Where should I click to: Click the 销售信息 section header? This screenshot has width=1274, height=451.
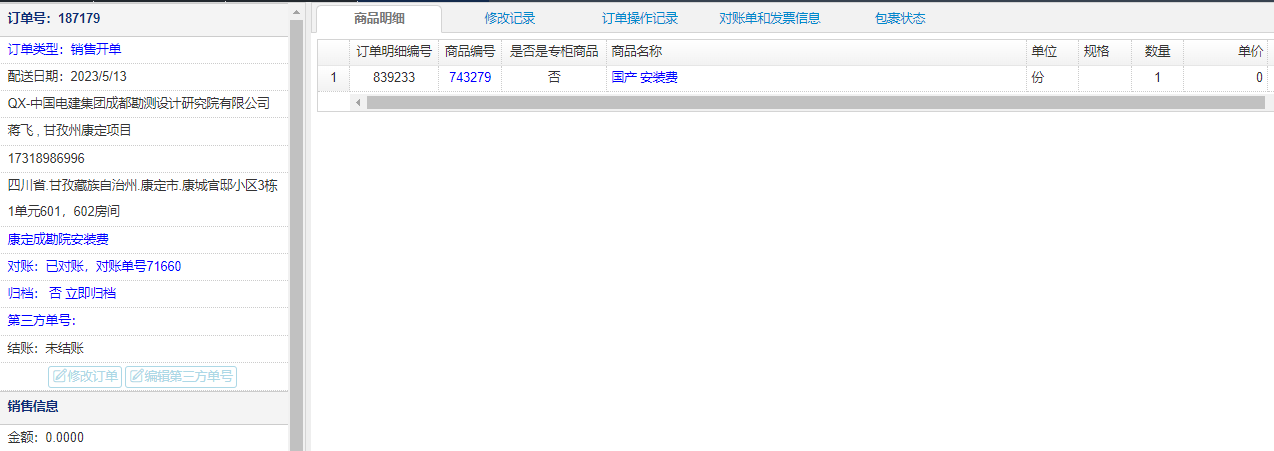tap(33, 406)
